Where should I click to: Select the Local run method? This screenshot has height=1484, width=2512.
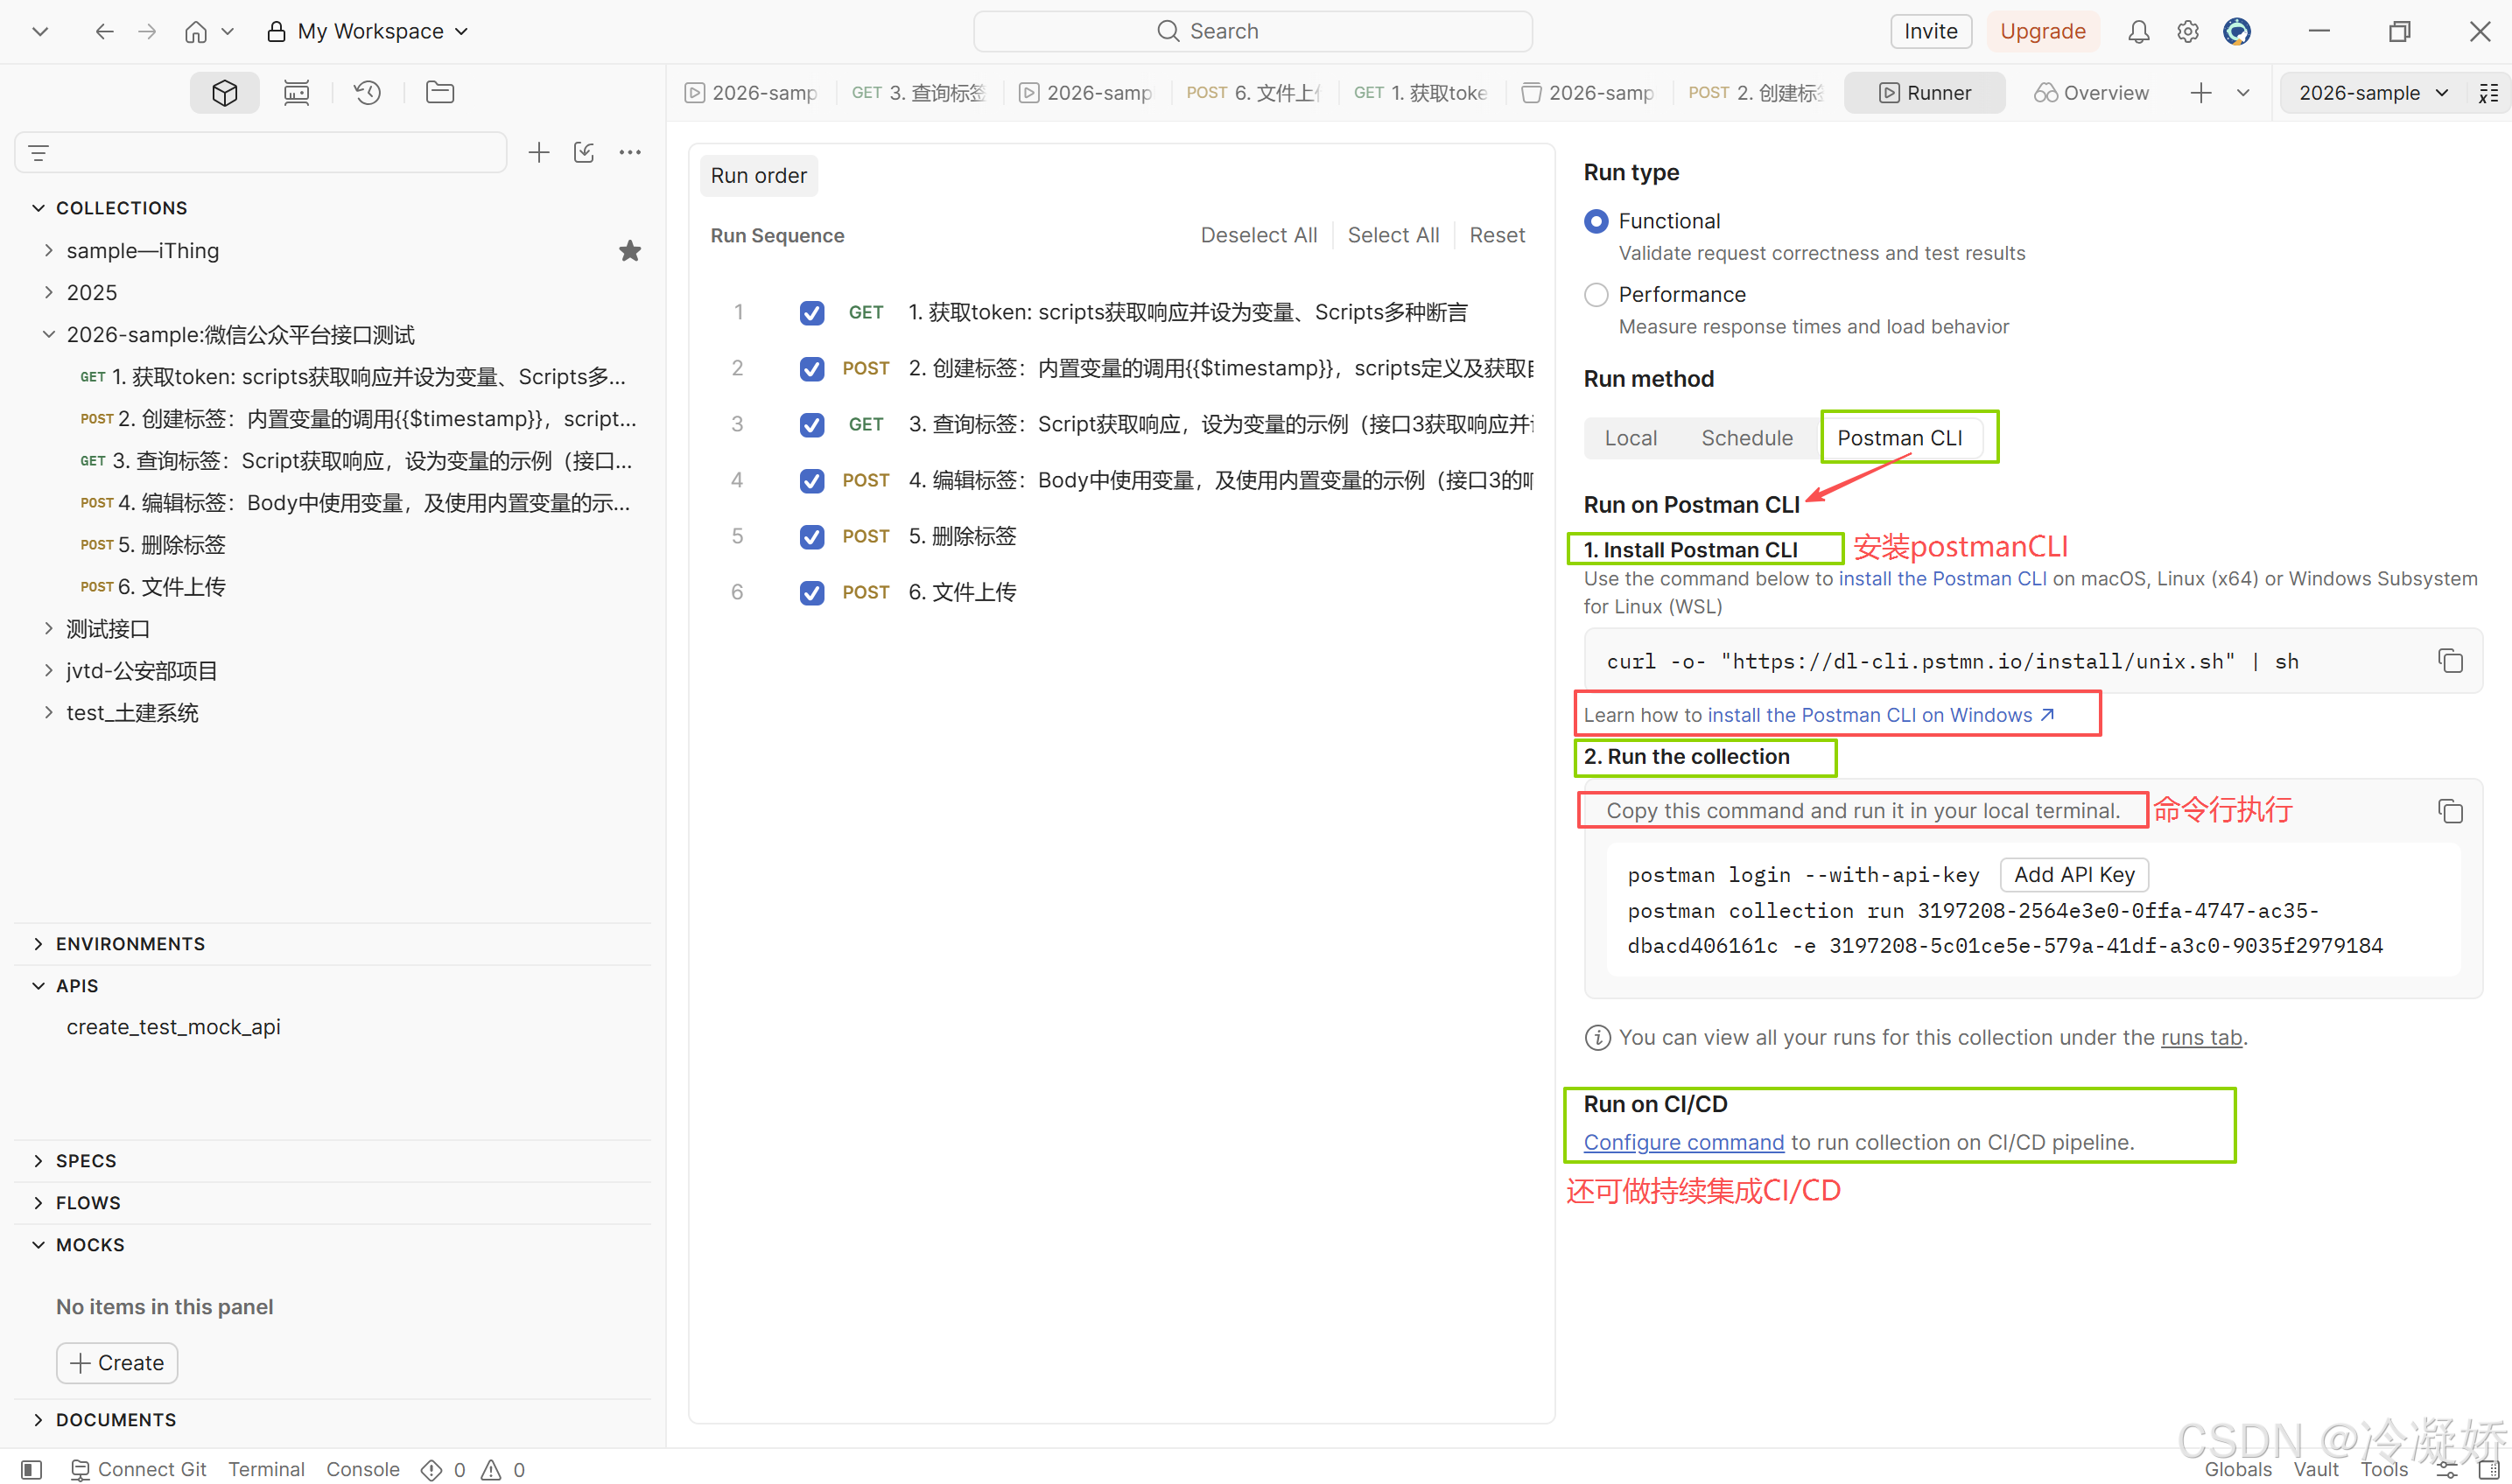pos(1631,438)
